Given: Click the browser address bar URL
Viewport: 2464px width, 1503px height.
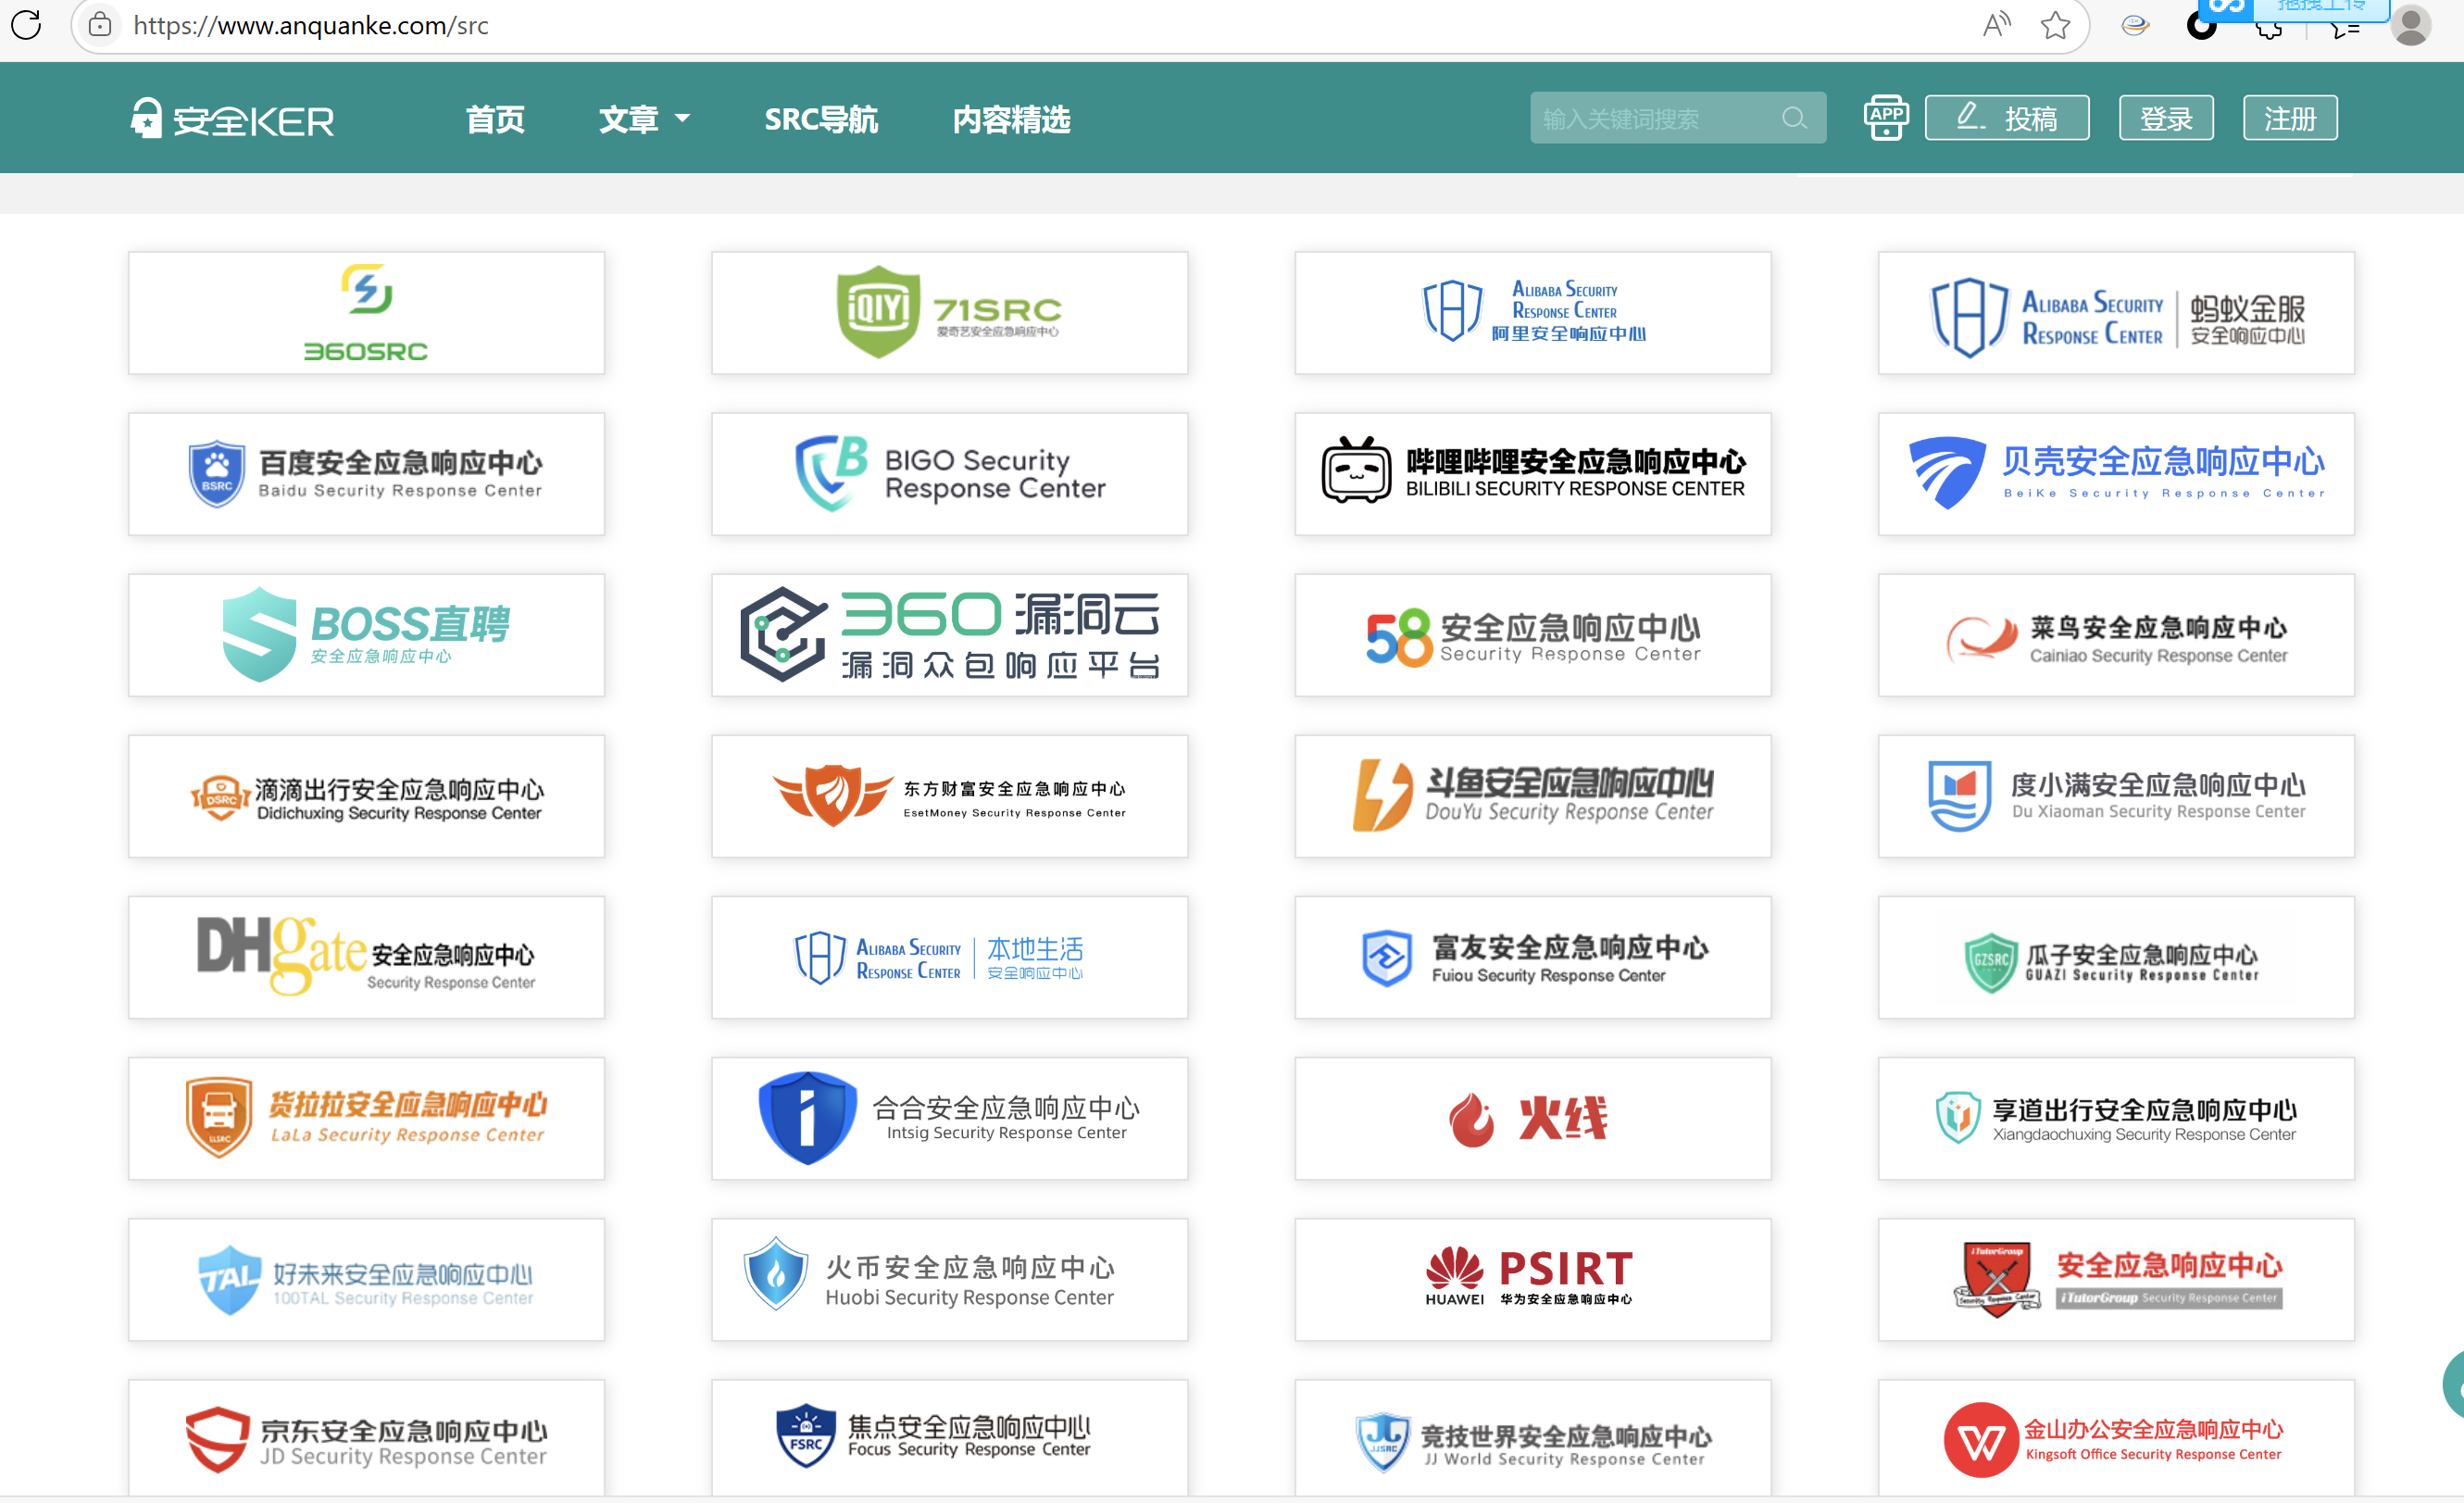Looking at the screenshot, I should [x=311, y=25].
